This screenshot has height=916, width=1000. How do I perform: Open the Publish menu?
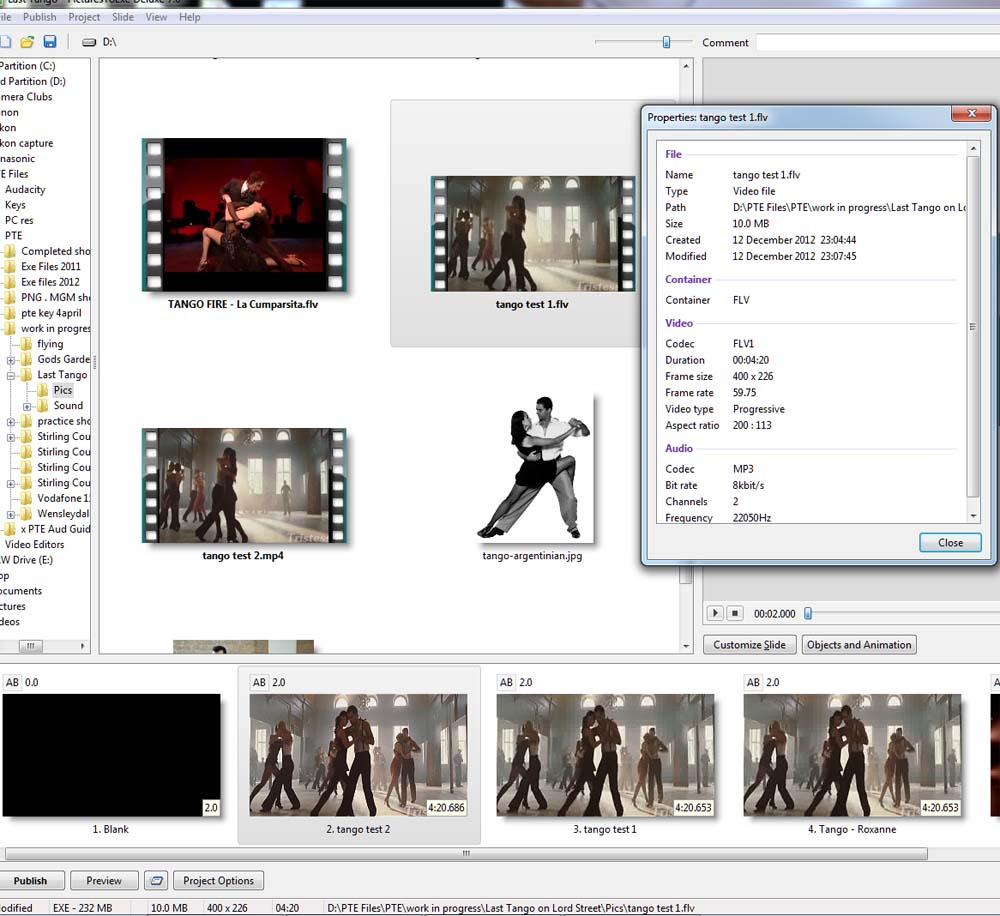[x=40, y=17]
